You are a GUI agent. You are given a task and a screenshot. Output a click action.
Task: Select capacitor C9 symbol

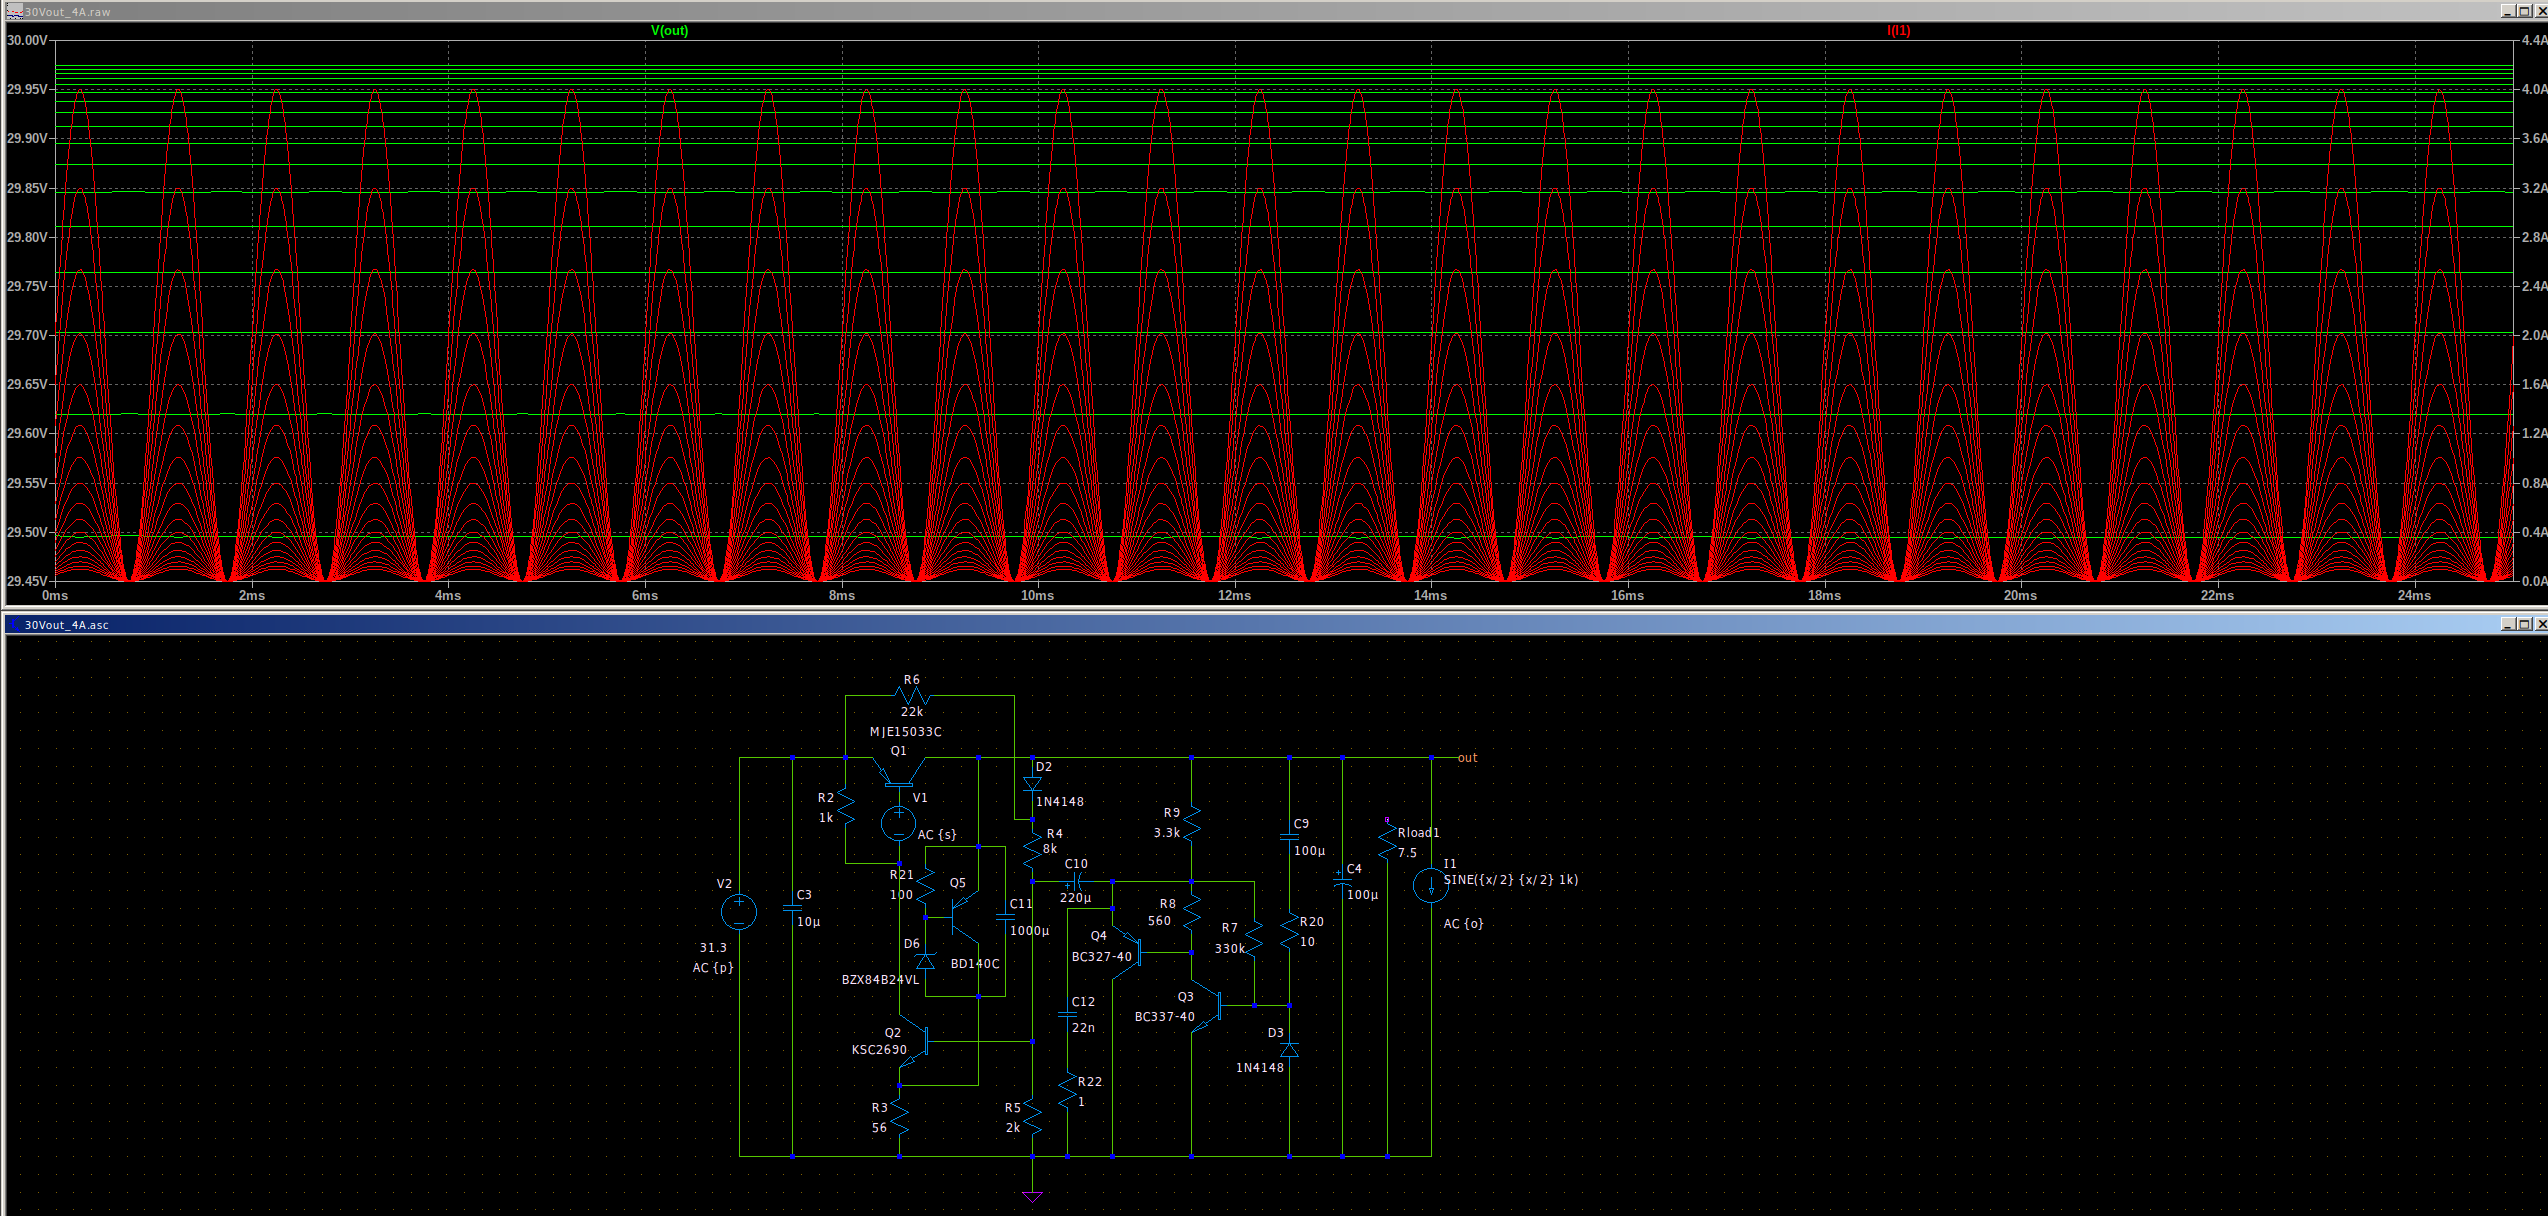pos(1289,835)
